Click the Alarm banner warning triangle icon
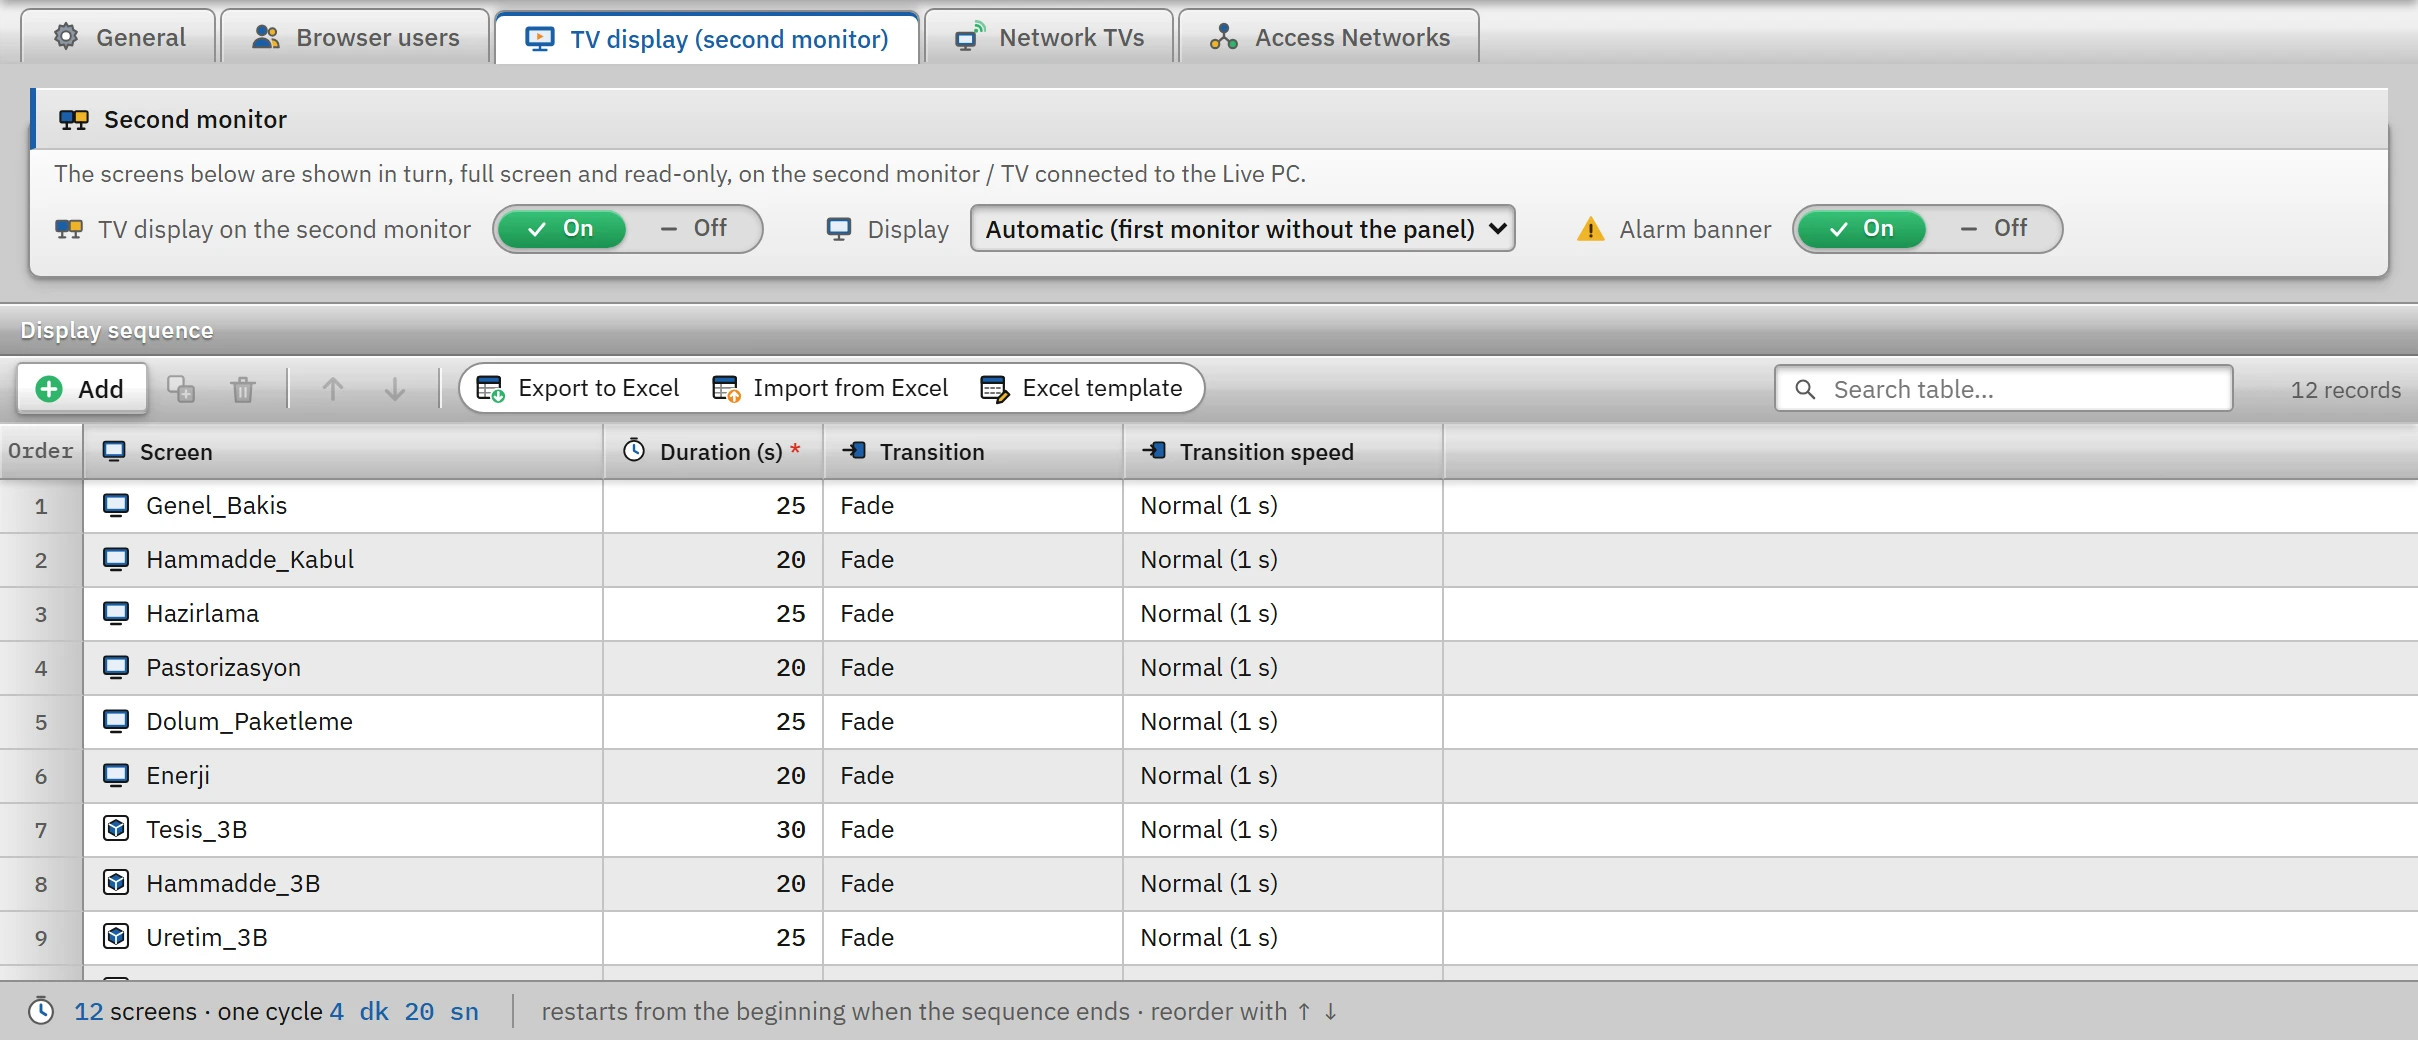Viewport: 2418px width, 1040px height. tap(1590, 229)
